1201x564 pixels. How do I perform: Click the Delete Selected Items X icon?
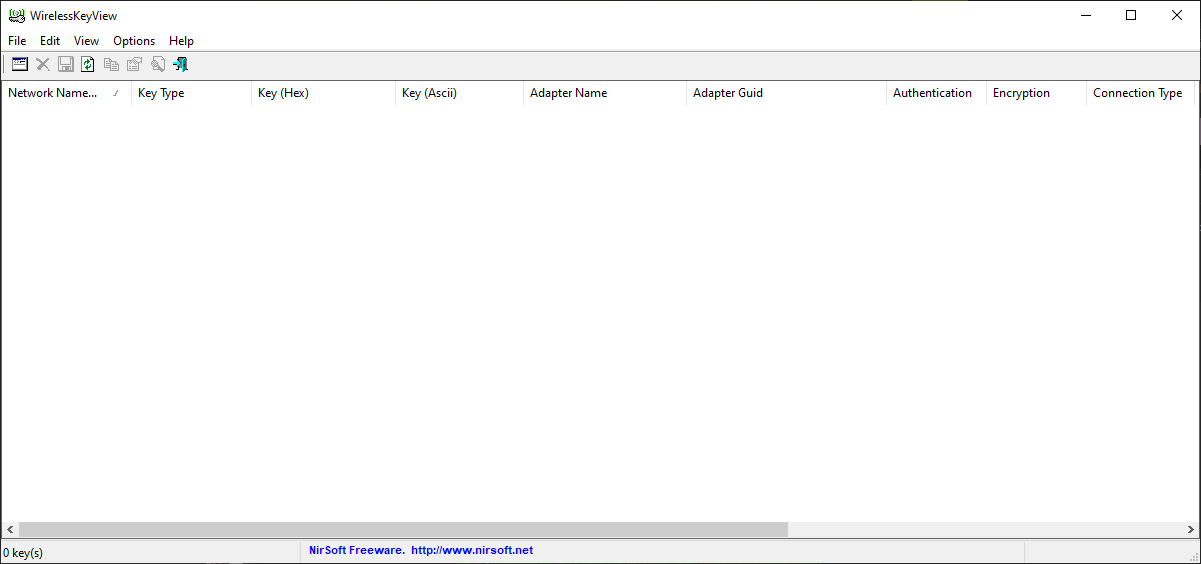tap(43, 64)
